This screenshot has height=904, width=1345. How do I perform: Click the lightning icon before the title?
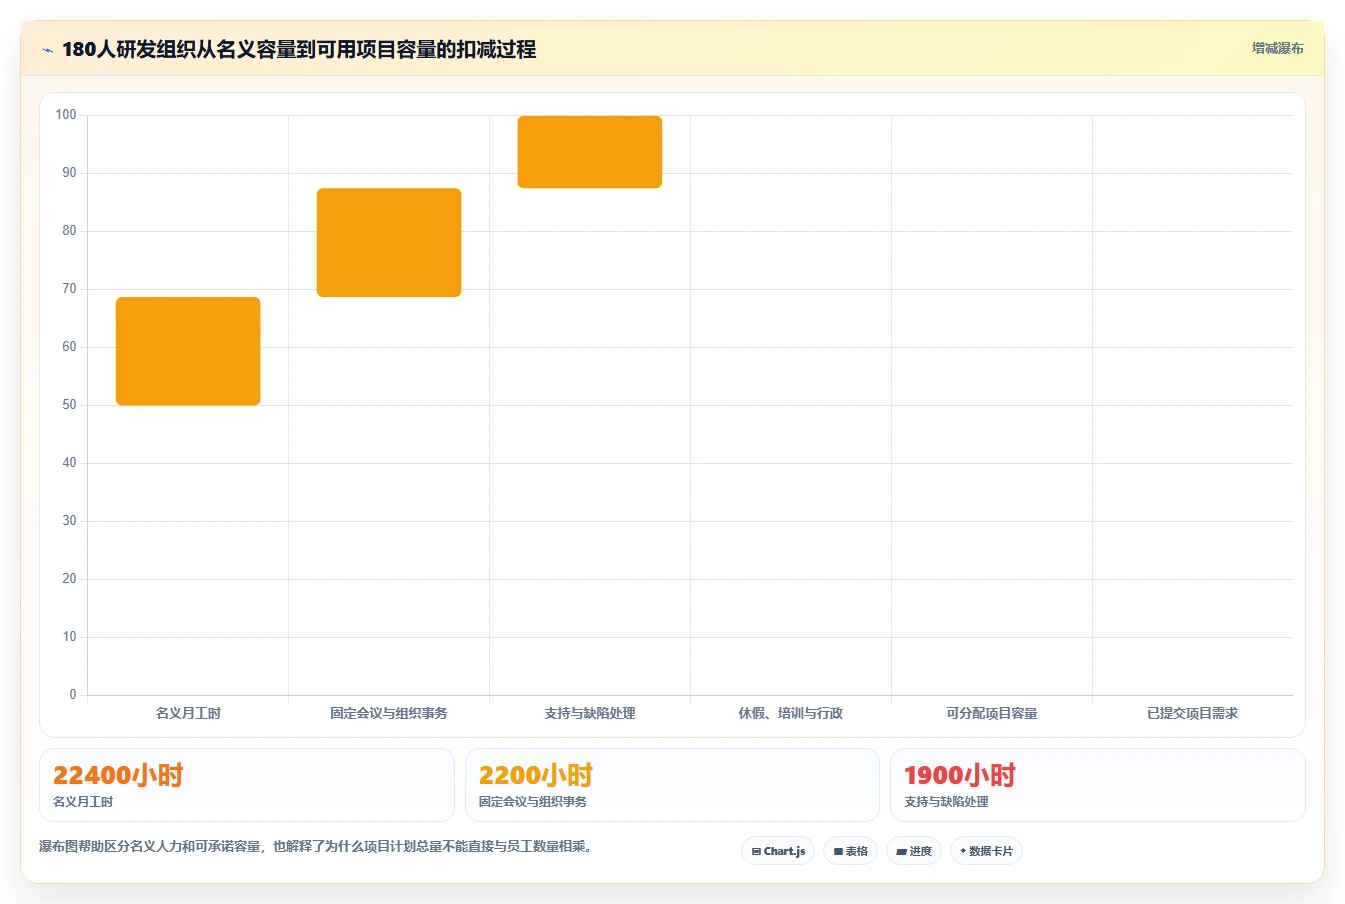47,50
